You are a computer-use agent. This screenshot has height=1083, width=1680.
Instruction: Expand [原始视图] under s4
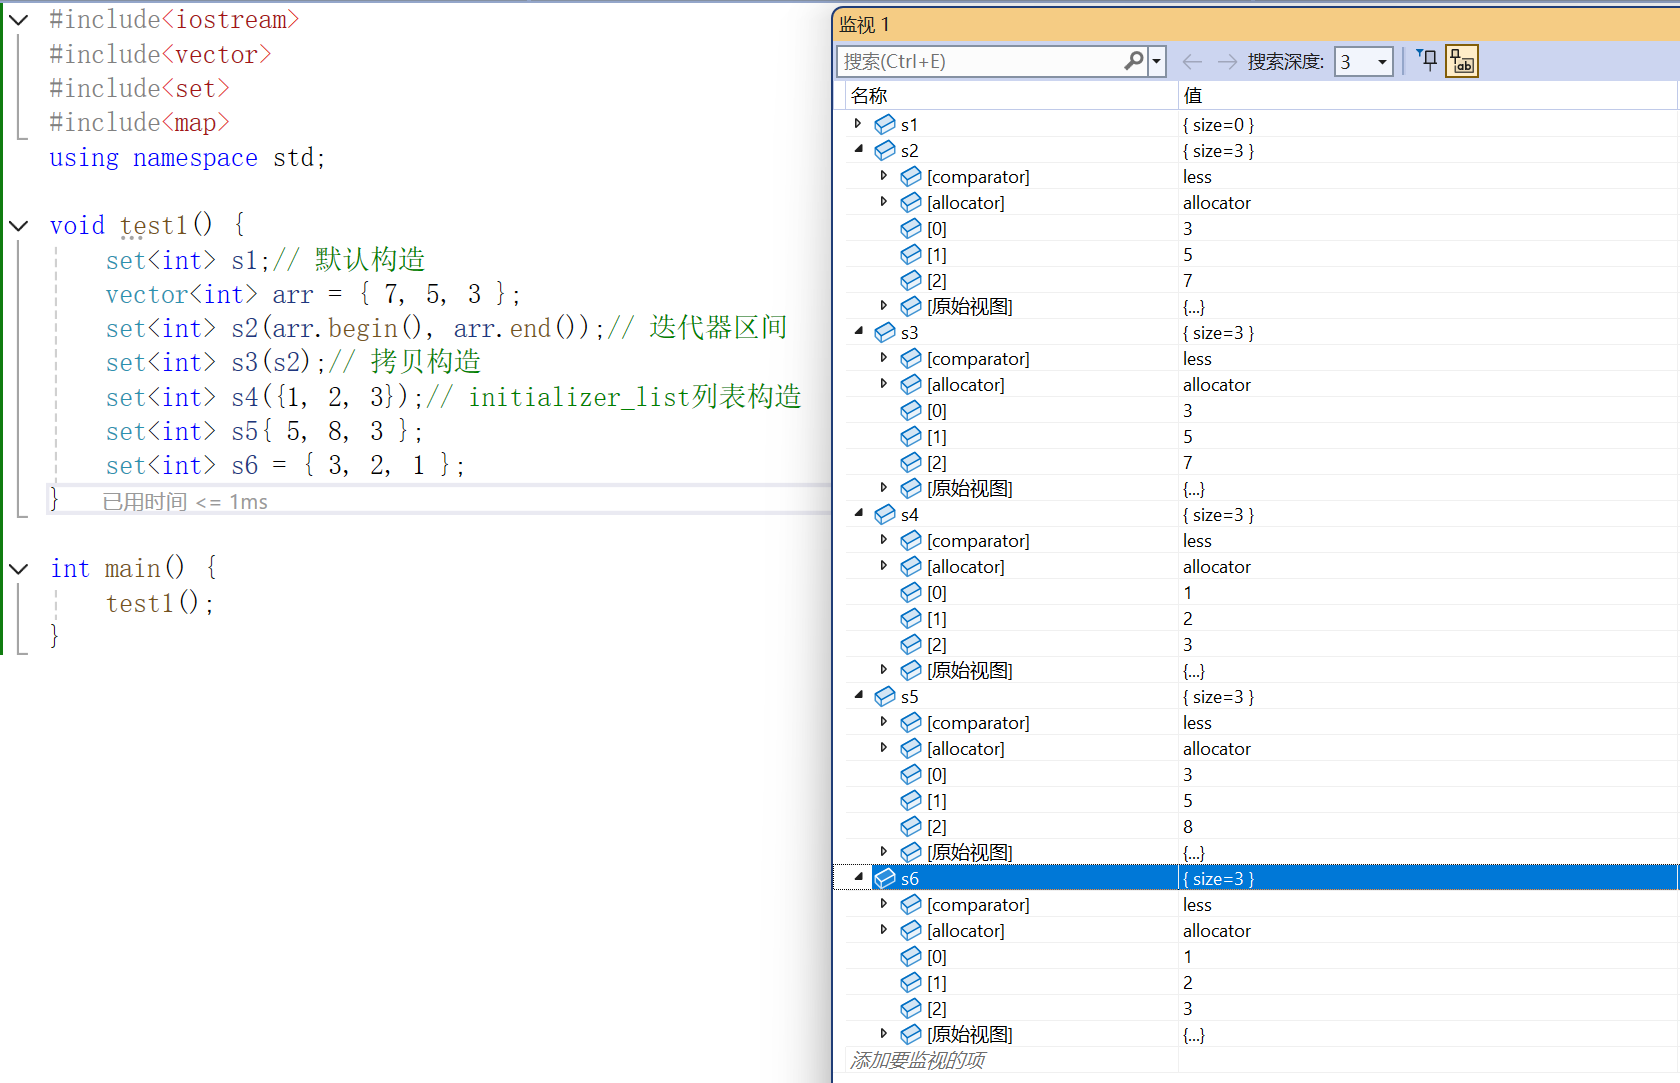coord(883,670)
